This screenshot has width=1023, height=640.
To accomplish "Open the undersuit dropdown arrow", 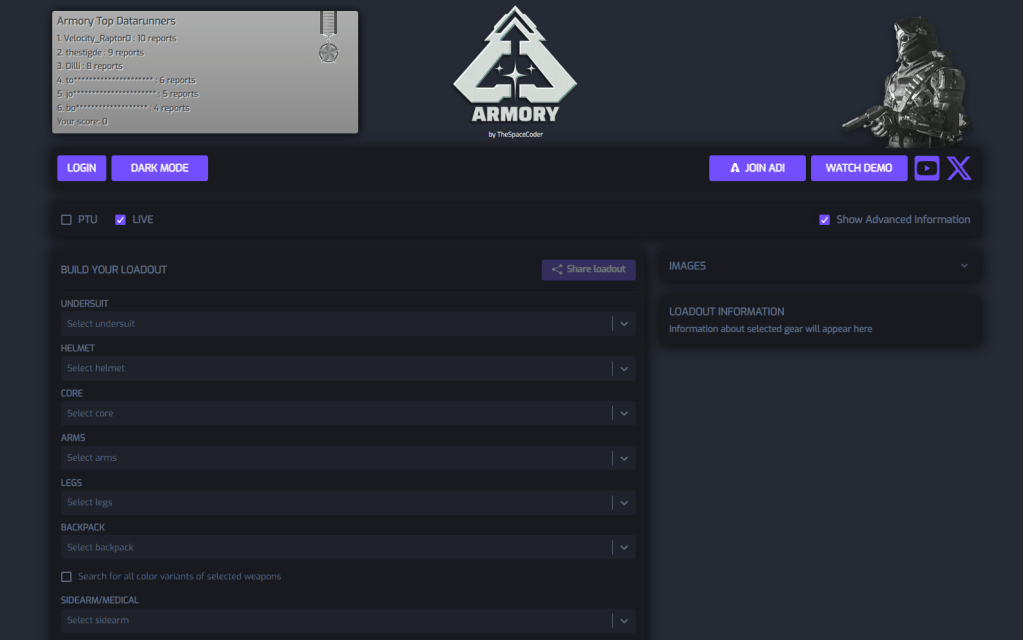I will pyautogui.click(x=624, y=324).
